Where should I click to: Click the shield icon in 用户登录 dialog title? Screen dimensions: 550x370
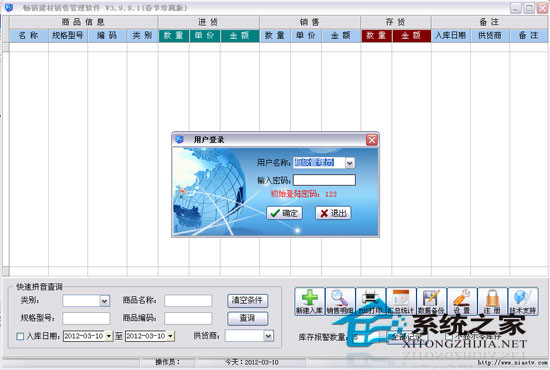[x=180, y=139]
